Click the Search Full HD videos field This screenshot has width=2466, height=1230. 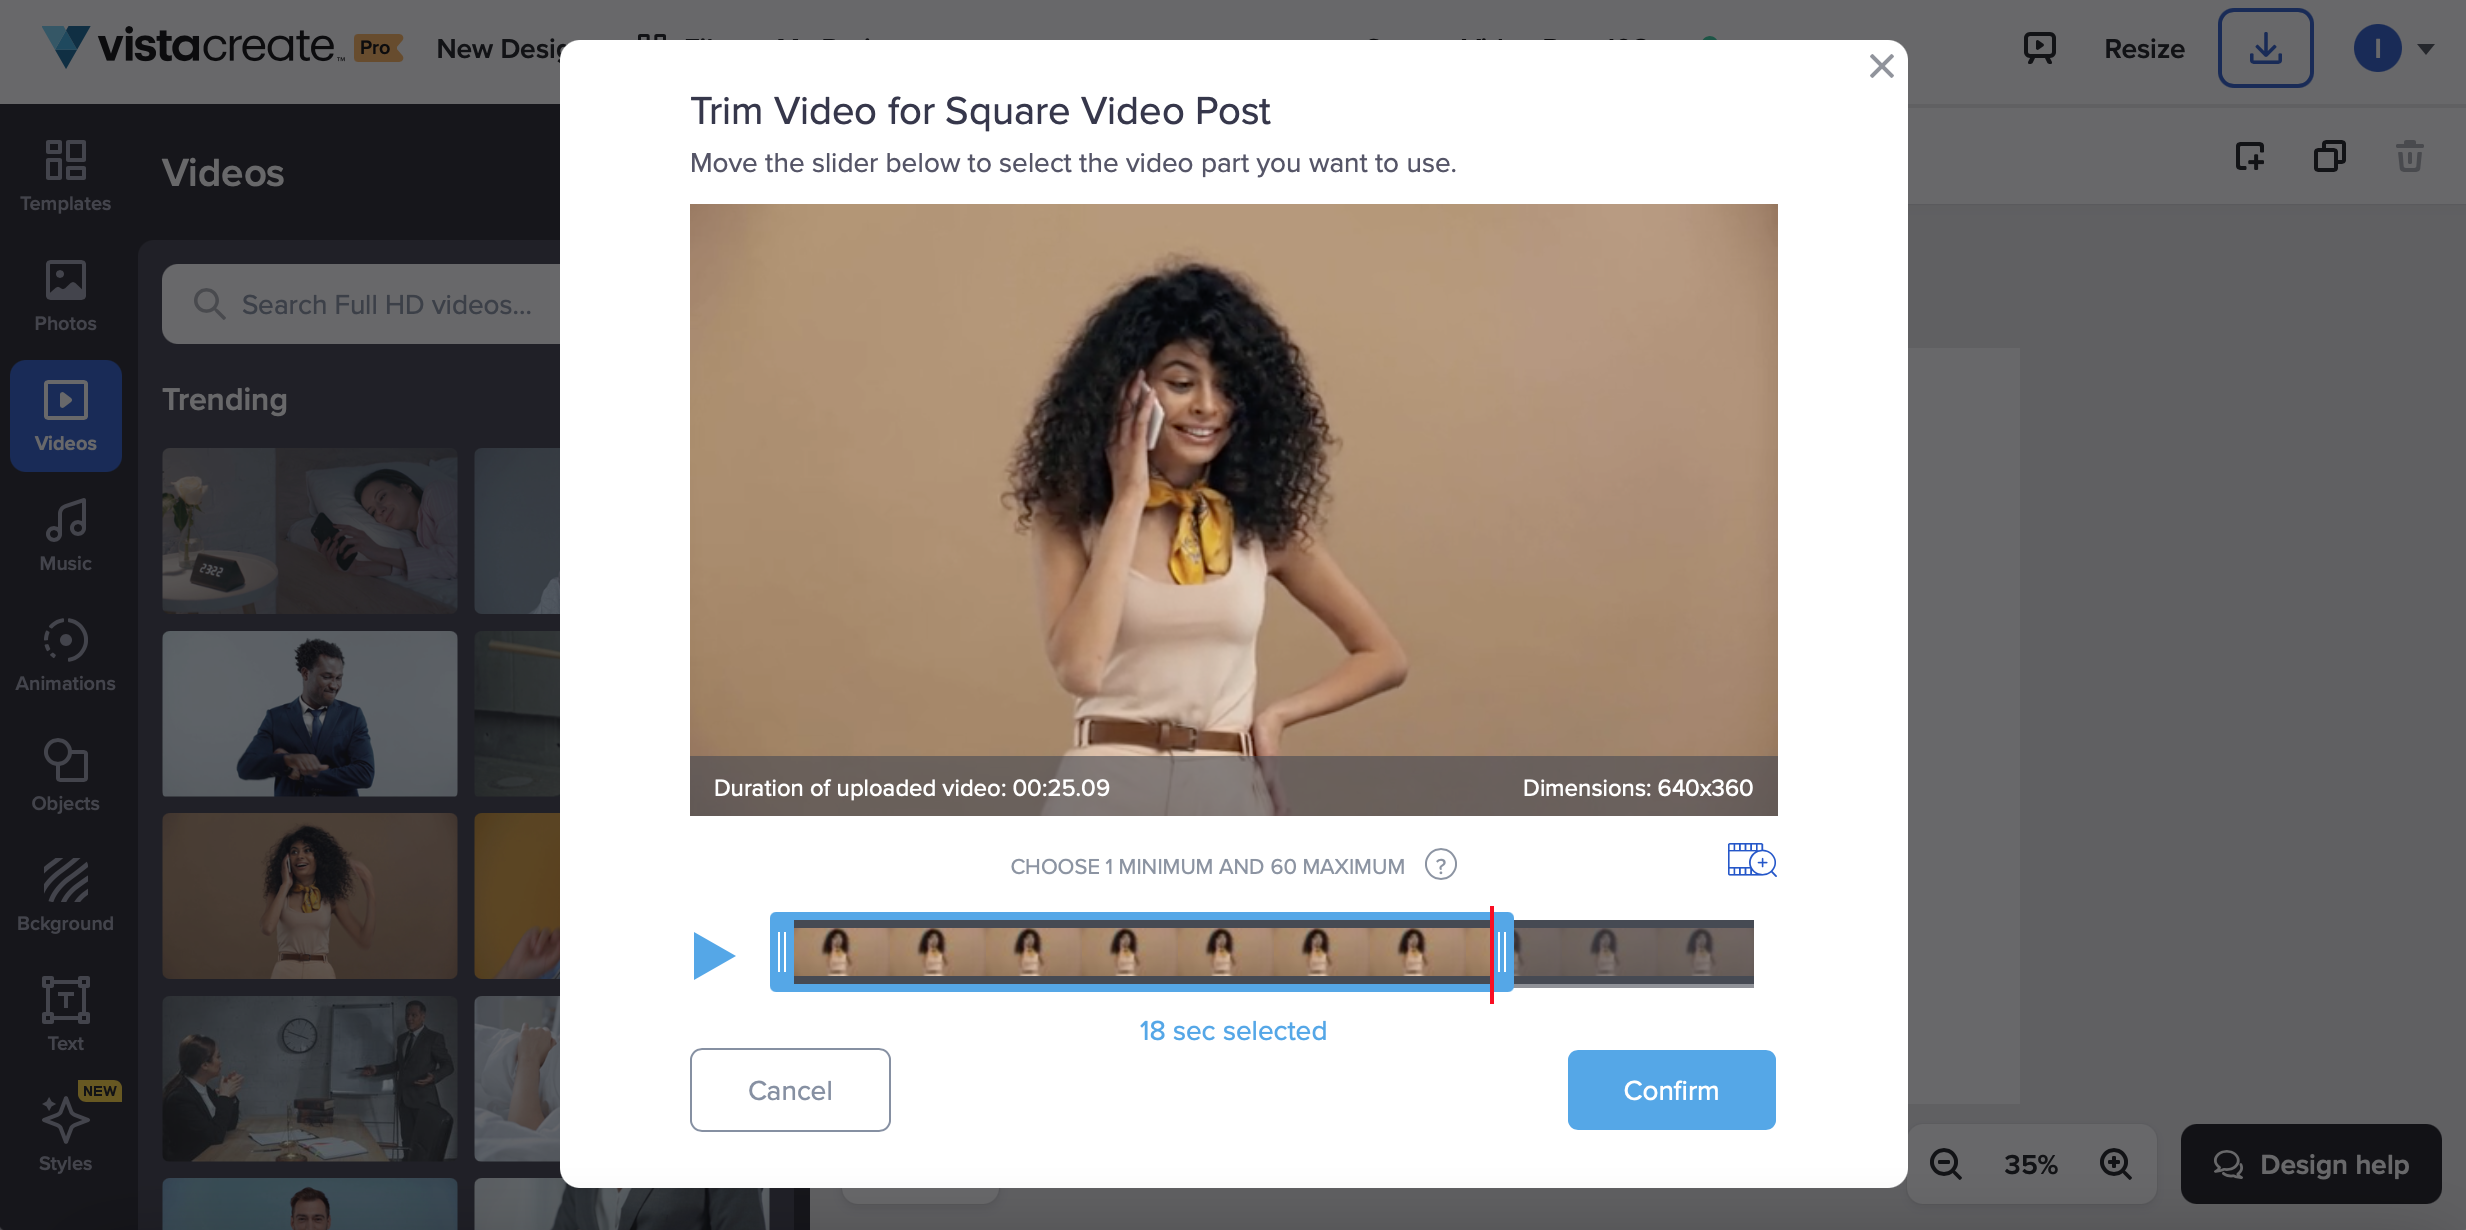point(361,304)
